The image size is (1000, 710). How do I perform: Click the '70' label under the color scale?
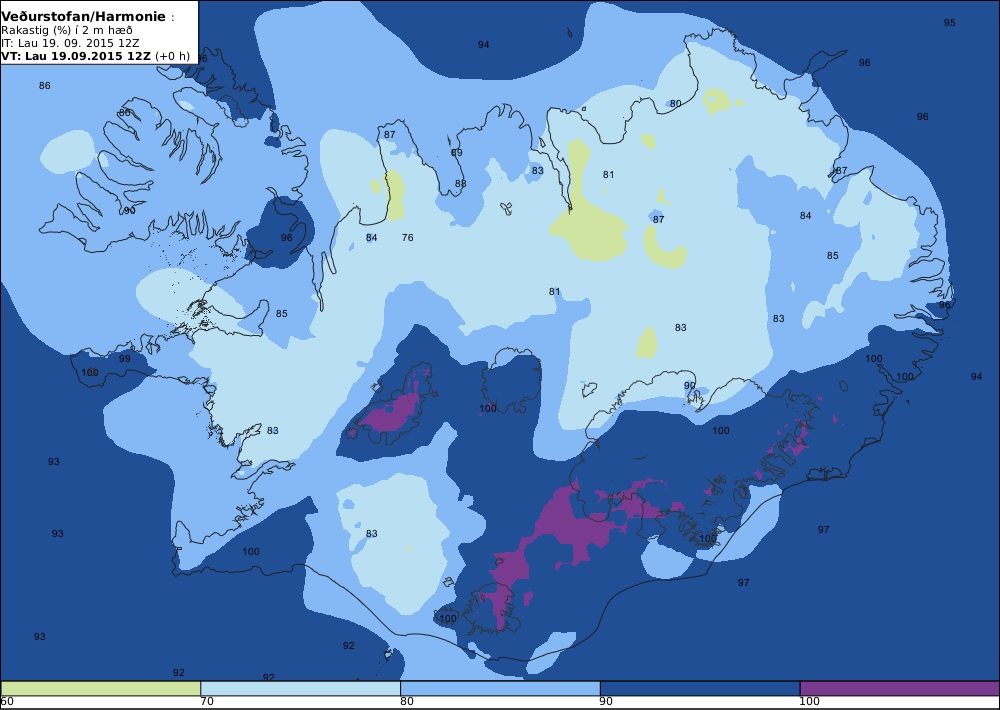(x=207, y=702)
